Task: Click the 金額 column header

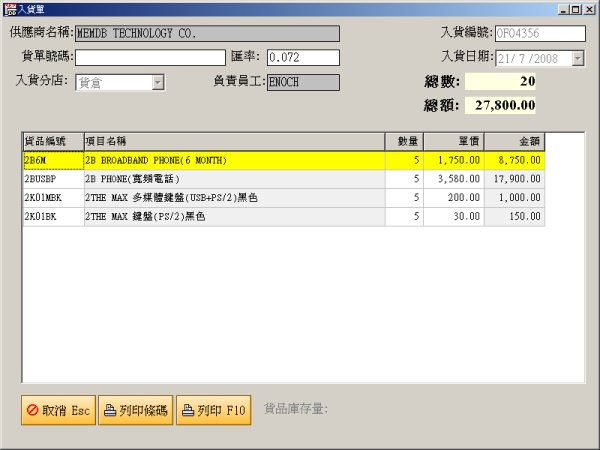Action: 515,142
